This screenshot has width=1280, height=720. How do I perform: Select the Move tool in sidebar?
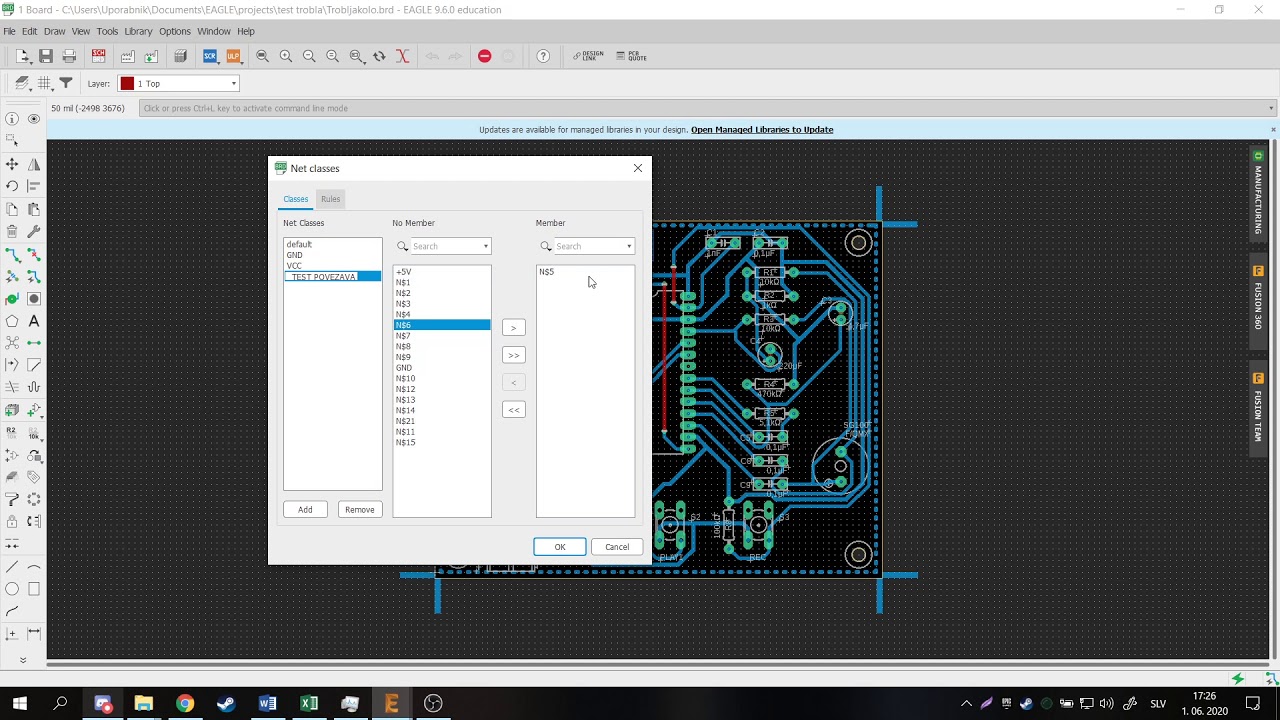coord(12,164)
